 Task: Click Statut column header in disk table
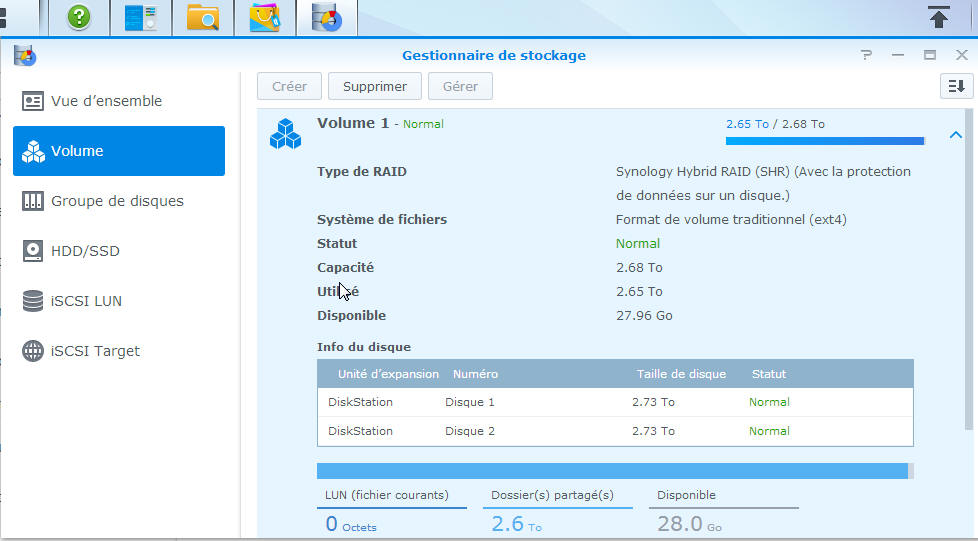point(768,374)
